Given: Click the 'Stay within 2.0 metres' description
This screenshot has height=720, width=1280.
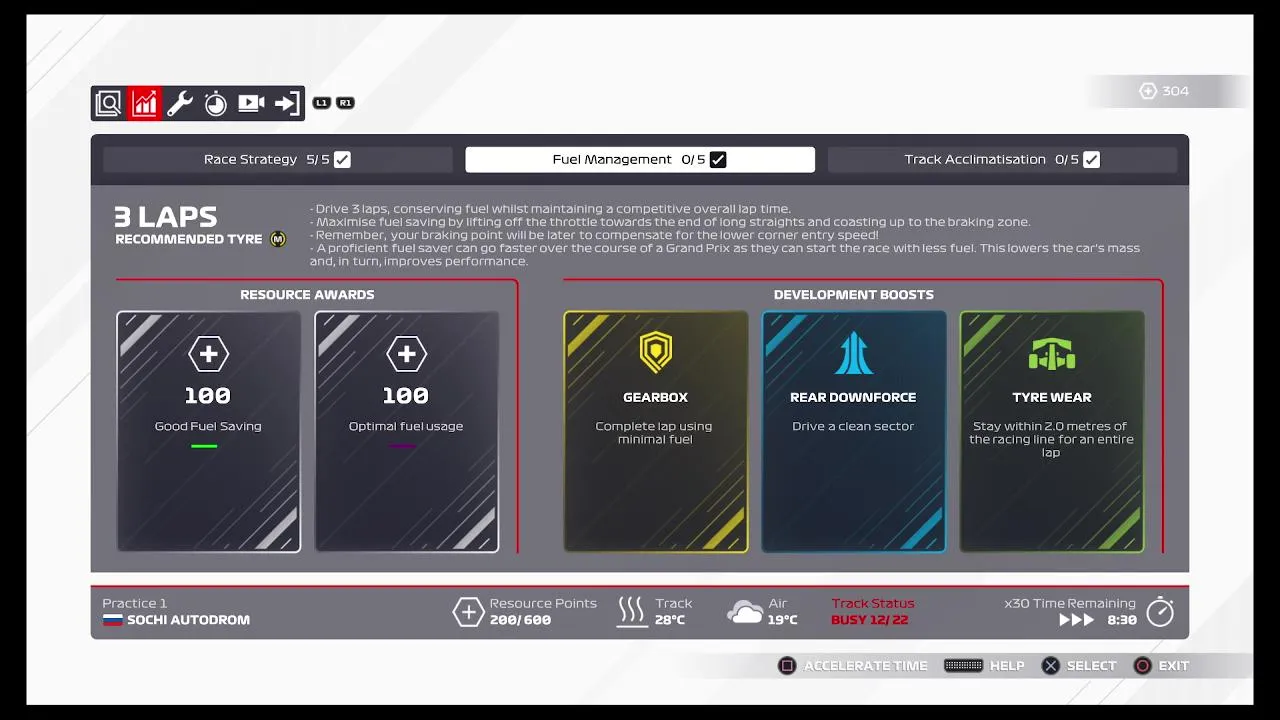Looking at the screenshot, I should coord(1051,439).
